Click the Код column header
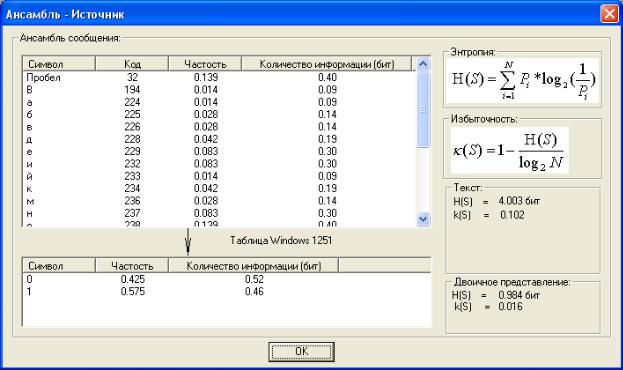 (x=132, y=64)
